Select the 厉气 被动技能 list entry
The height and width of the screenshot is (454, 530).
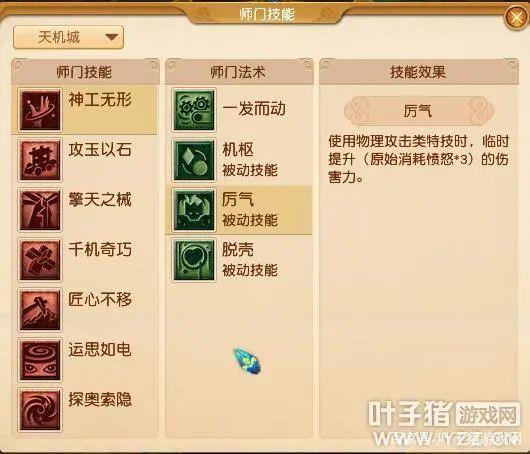click(239, 210)
